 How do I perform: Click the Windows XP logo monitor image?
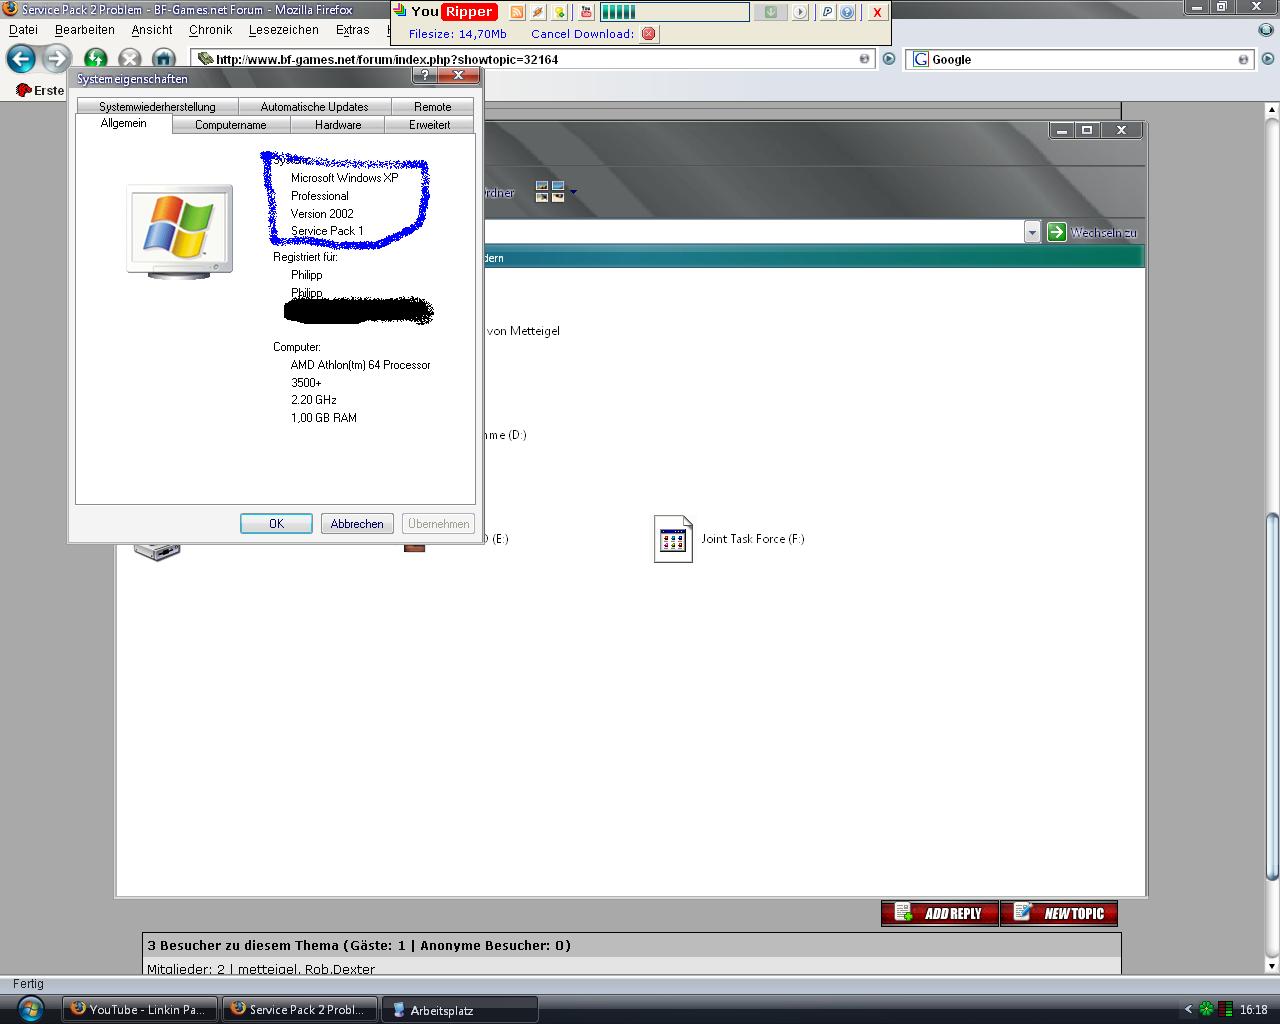180,230
